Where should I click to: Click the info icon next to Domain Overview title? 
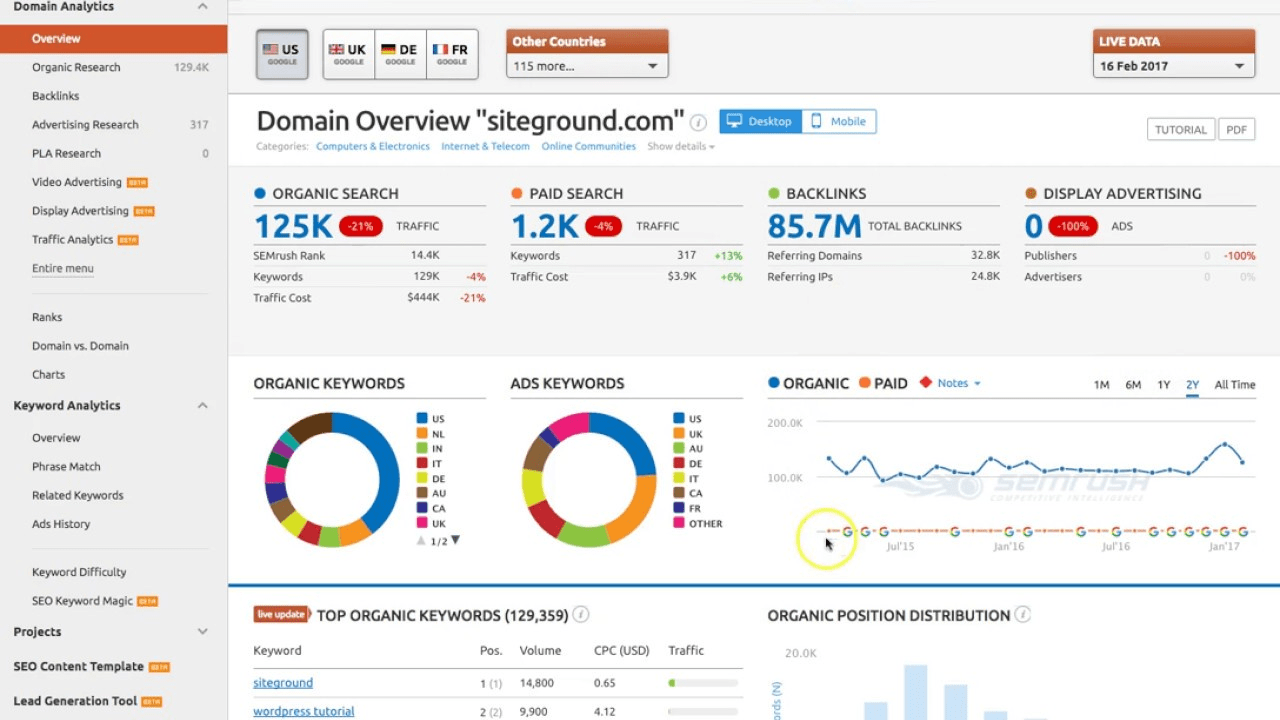coord(698,122)
